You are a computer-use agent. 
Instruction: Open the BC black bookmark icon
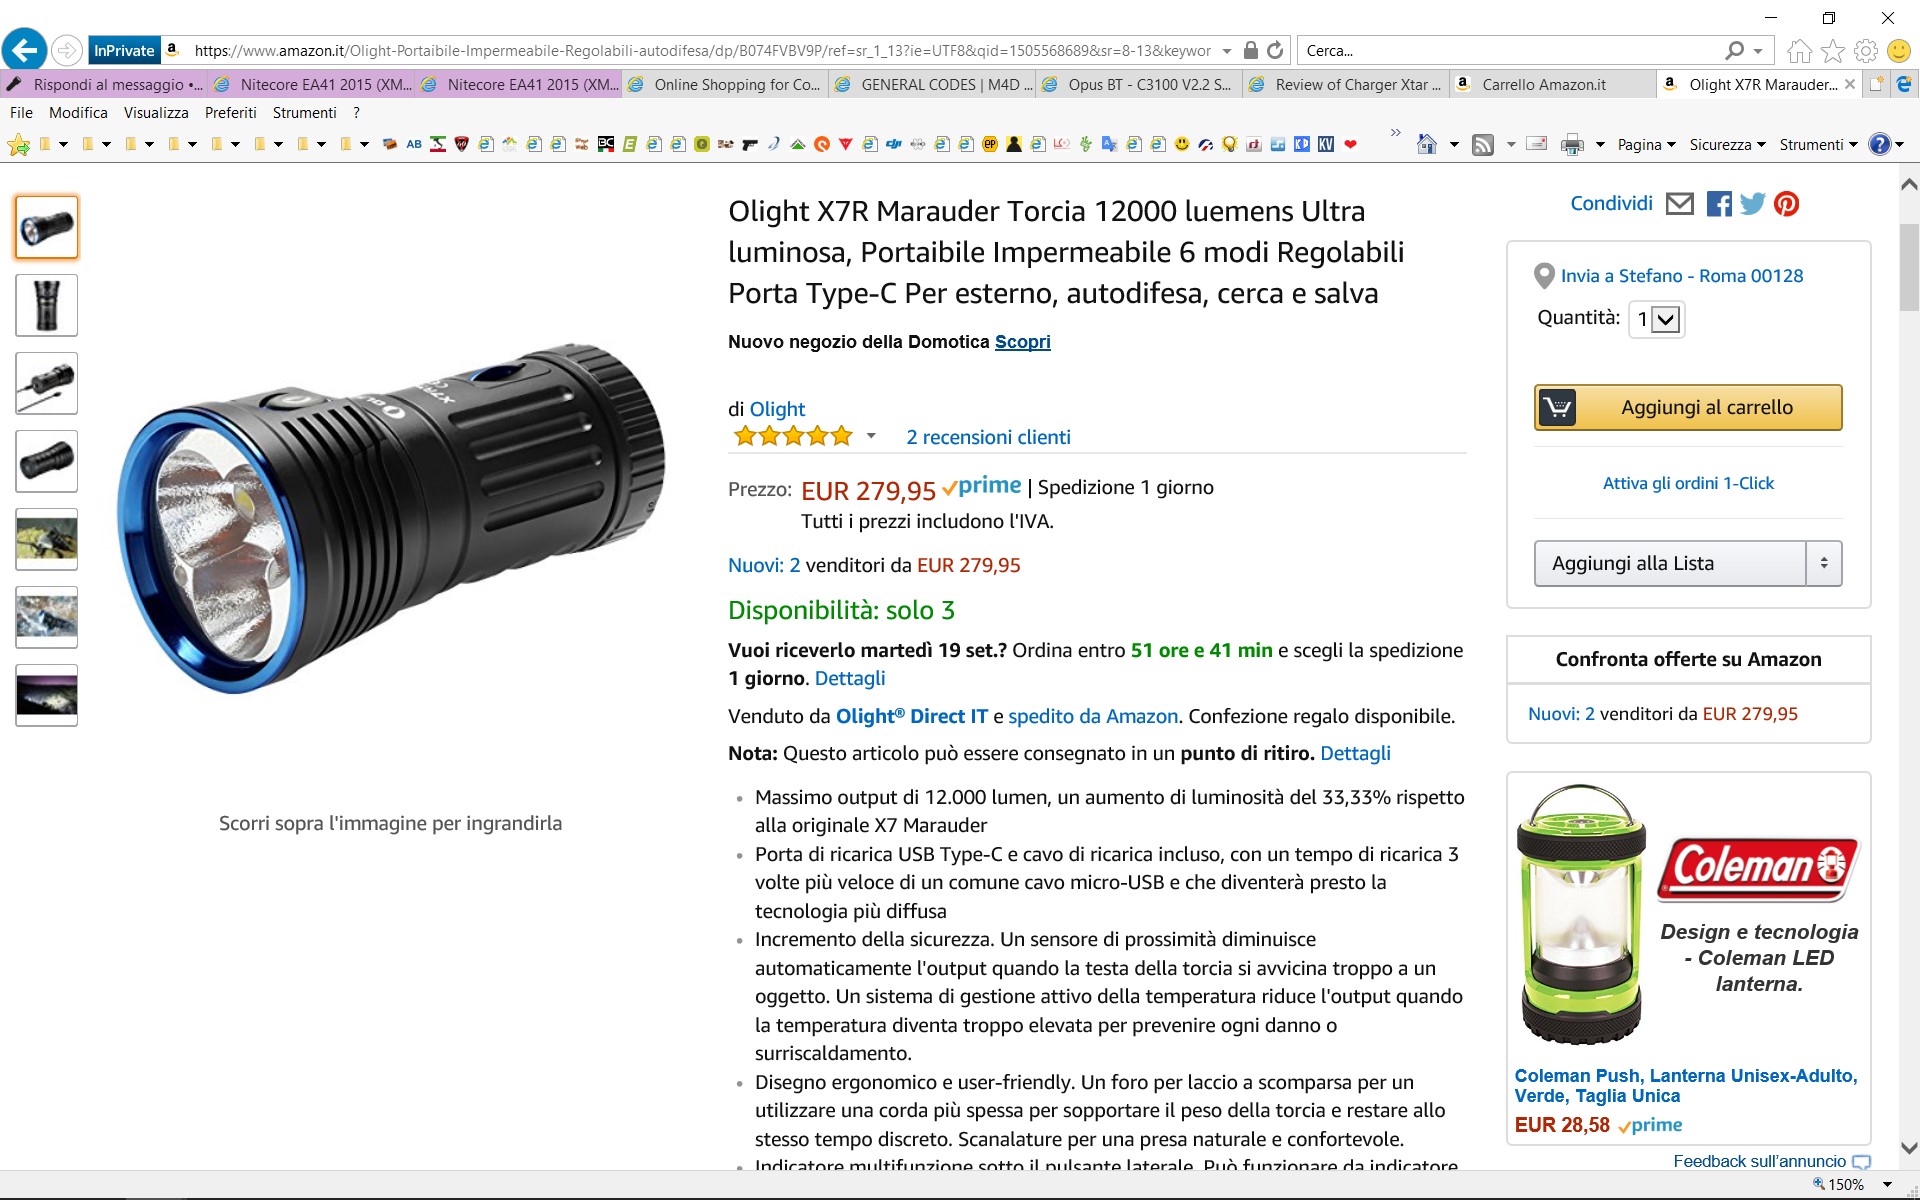tap(606, 144)
